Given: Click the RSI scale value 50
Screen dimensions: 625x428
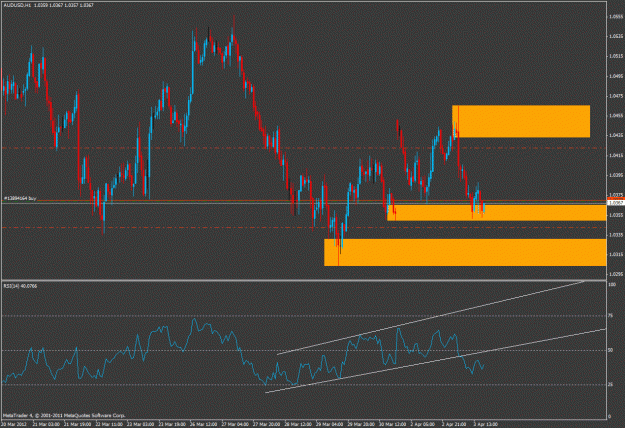Looking at the screenshot, I should tap(611, 350).
